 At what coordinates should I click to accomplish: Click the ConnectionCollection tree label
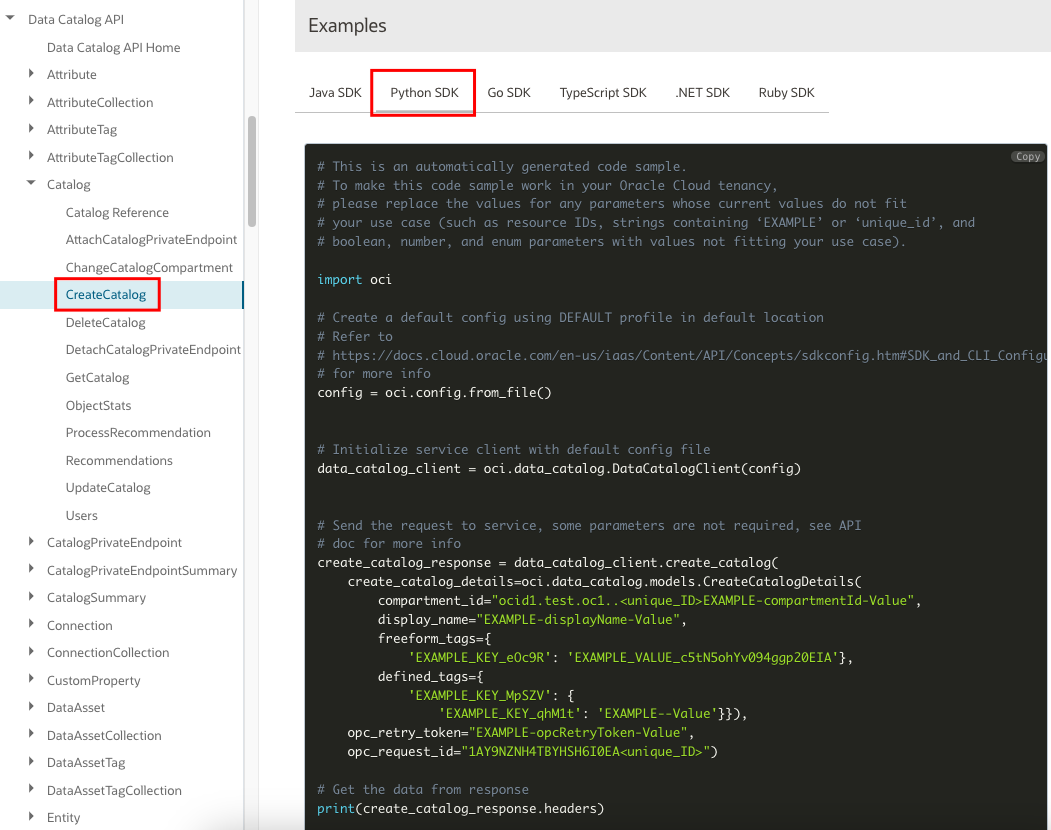coord(108,652)
